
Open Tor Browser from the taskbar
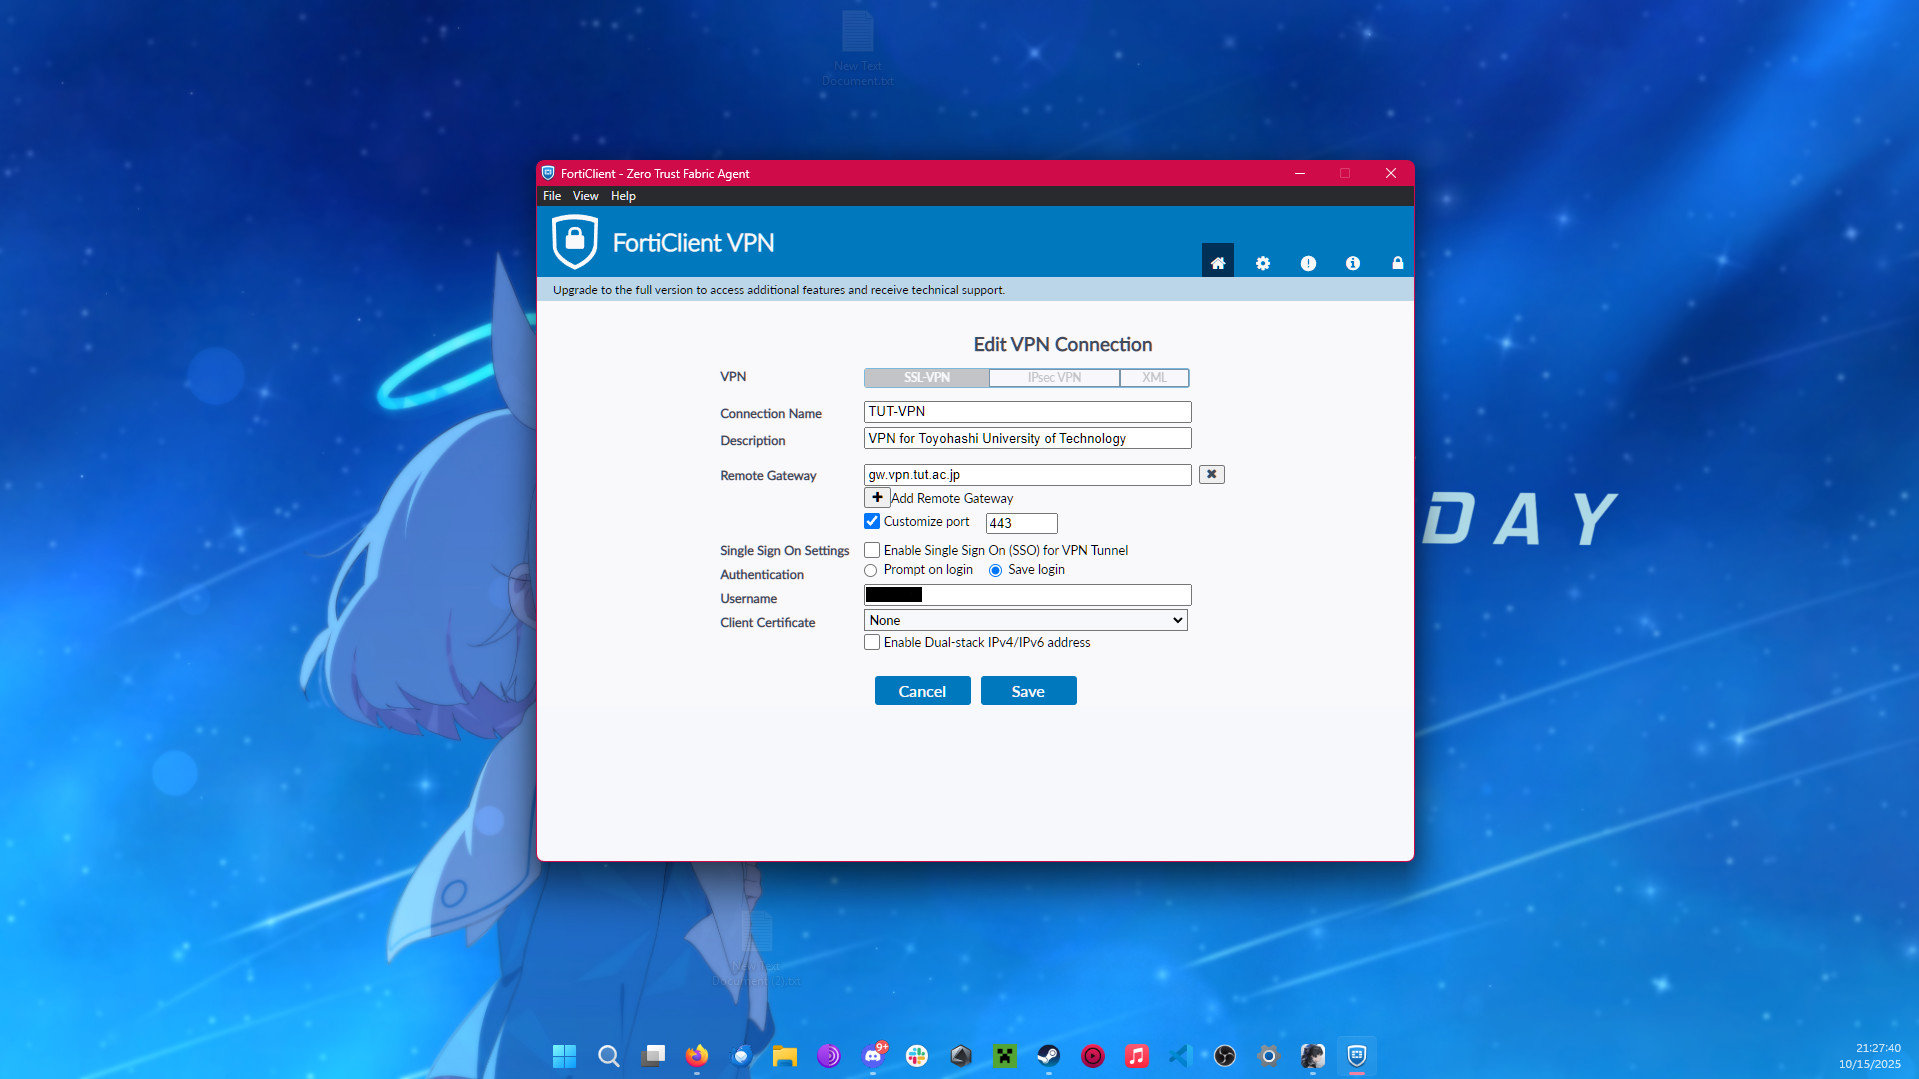pyautogui.click(x=829, y=1056)
